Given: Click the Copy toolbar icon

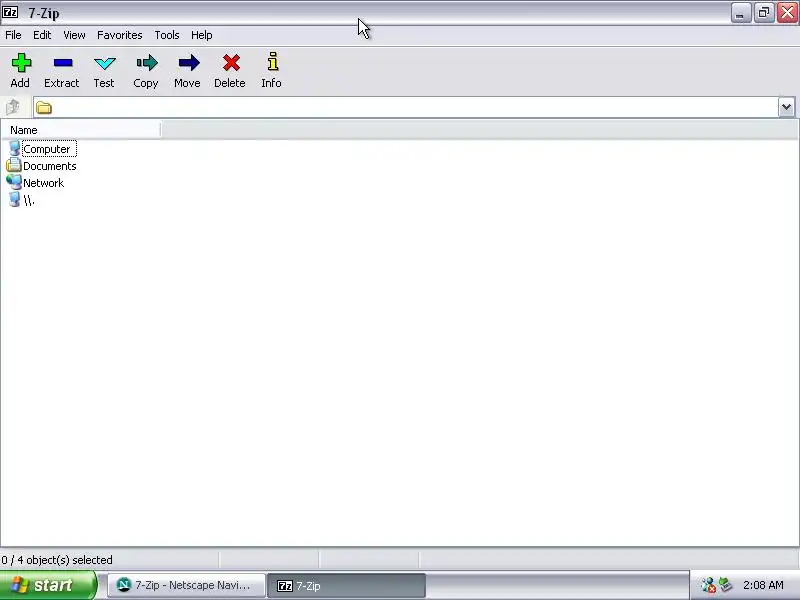Looking at the screenshot, I should [146, 63].
